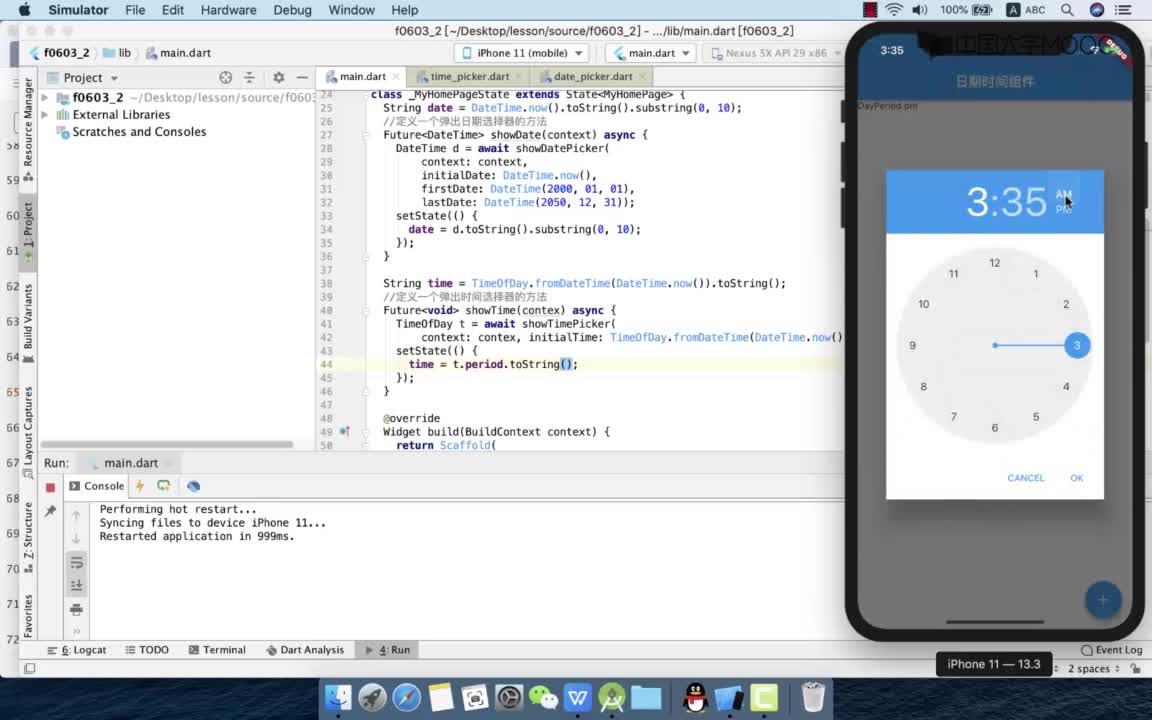Click the fold marker at line 27
The height and width of the screenshot is (720, 1152).
point(364,135)
